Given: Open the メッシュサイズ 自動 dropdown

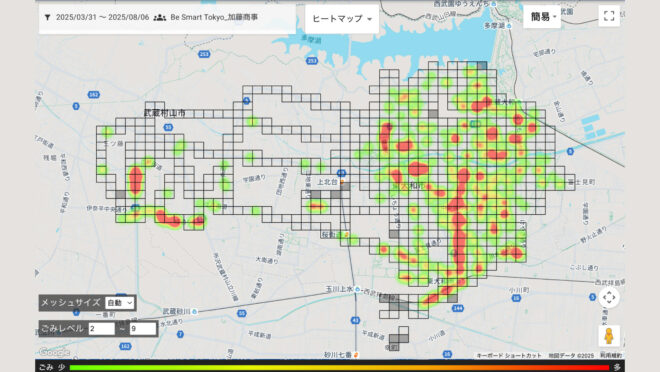Looking at the screenshot, I should click(120, 303).
